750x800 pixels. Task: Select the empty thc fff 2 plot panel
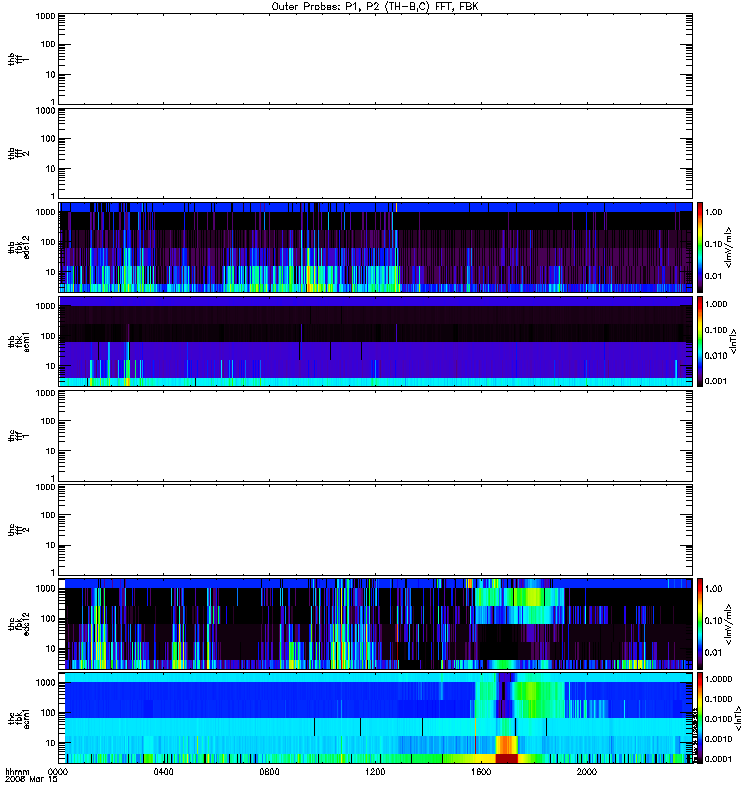376,530
